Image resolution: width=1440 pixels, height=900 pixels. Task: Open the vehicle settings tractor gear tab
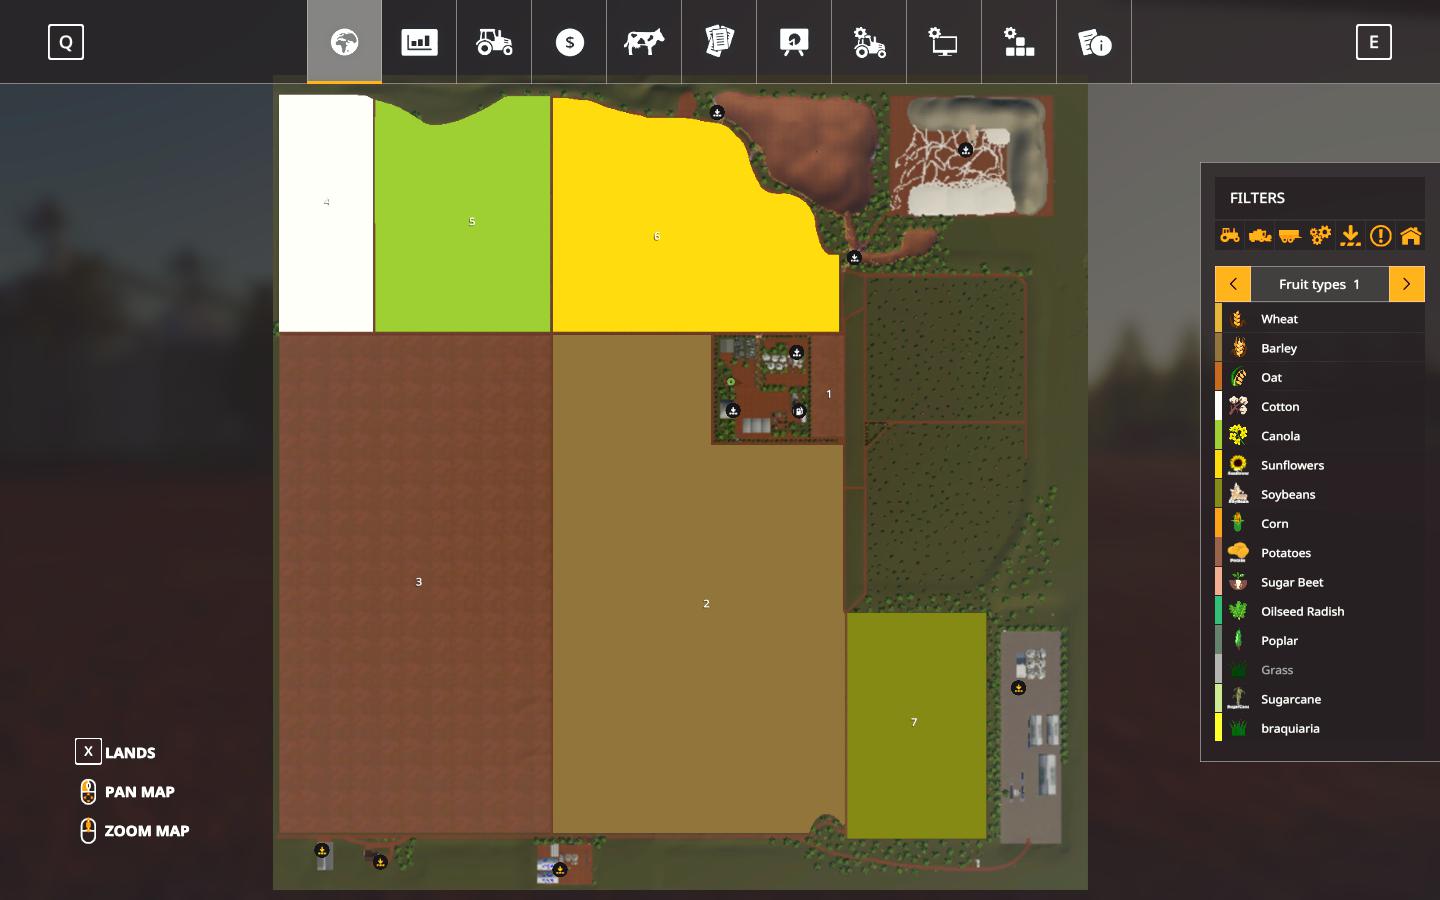869,42
